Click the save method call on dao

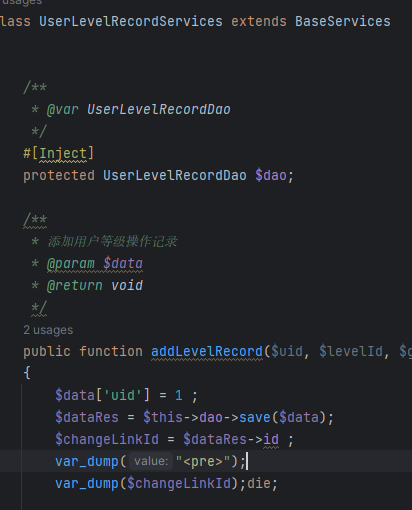pyautogui.click(x=255, y=417)
